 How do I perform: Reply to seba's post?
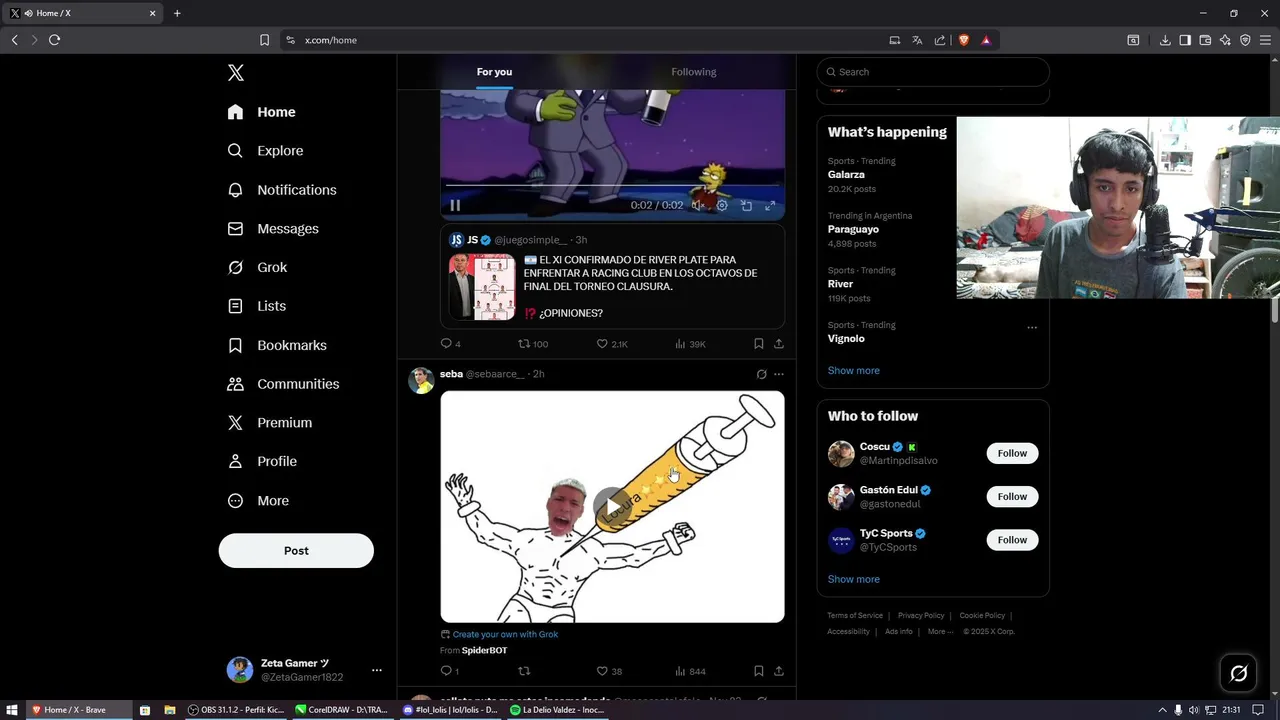coord(450,671)
